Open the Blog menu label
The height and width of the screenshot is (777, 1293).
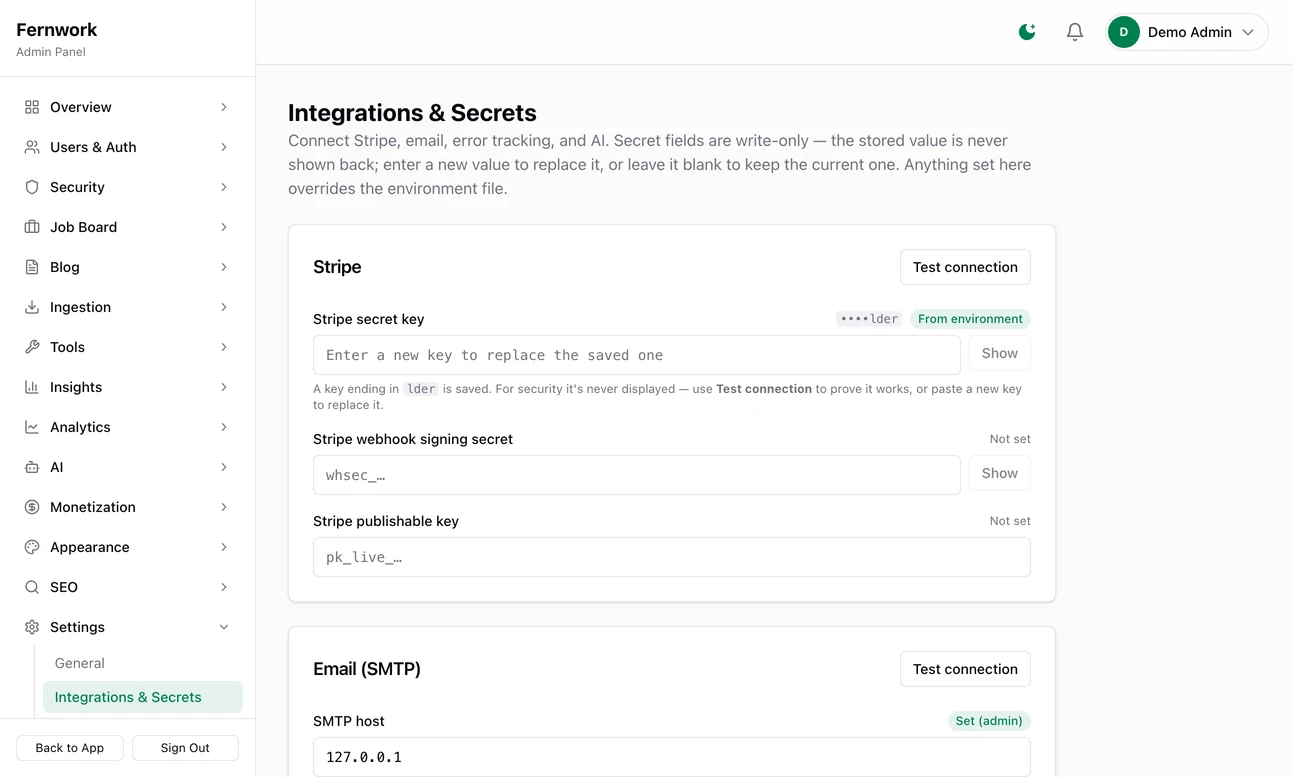coord(65,267)
